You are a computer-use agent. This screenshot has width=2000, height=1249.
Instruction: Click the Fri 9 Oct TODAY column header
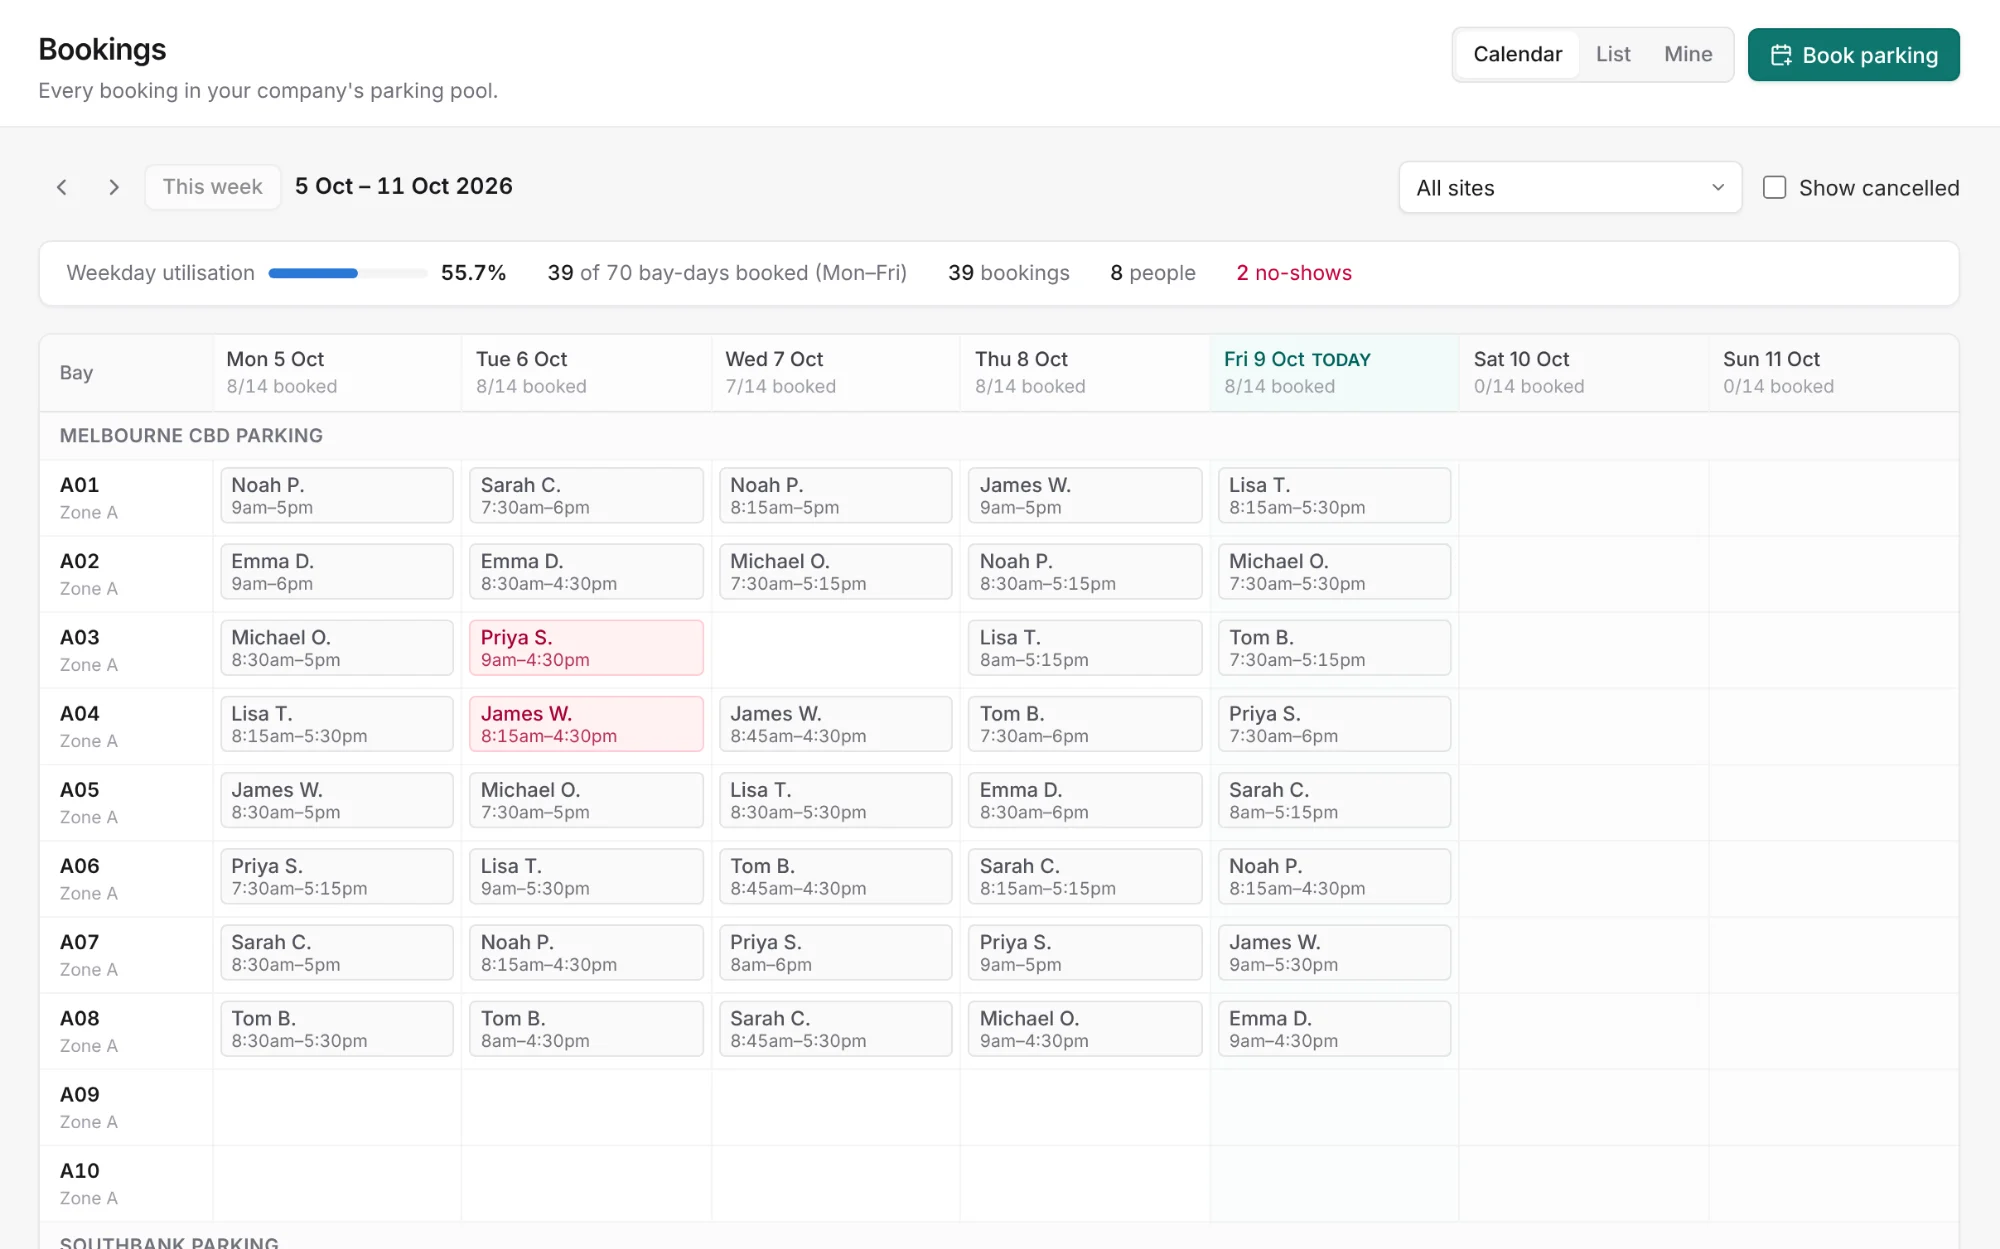1334,372
